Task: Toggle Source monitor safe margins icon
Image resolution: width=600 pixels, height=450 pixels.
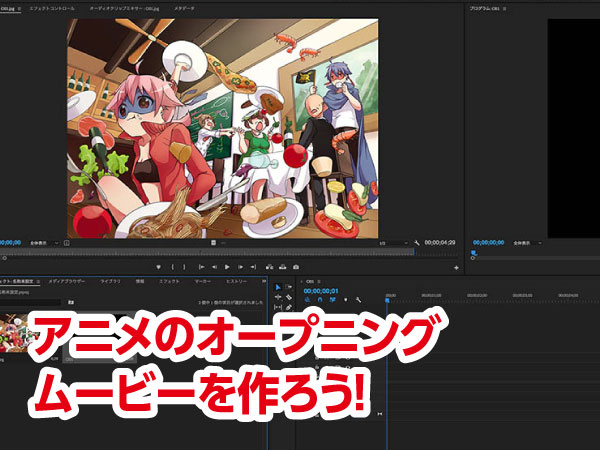Action: pos(67,243)
